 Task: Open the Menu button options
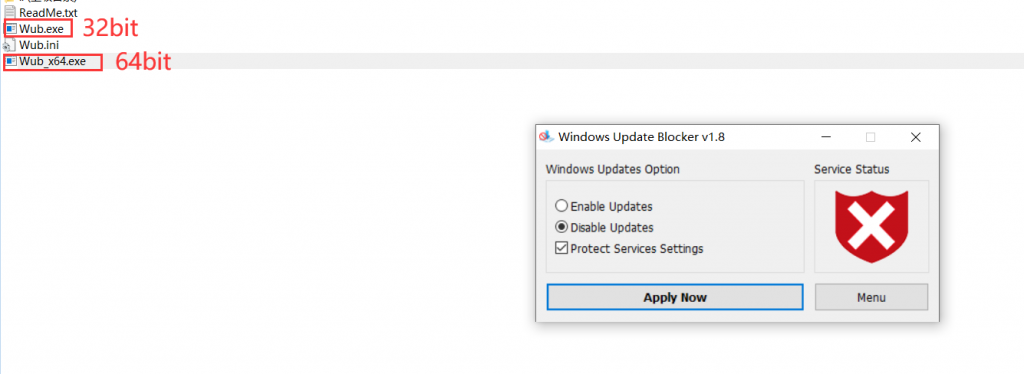[x=871, y=298]
